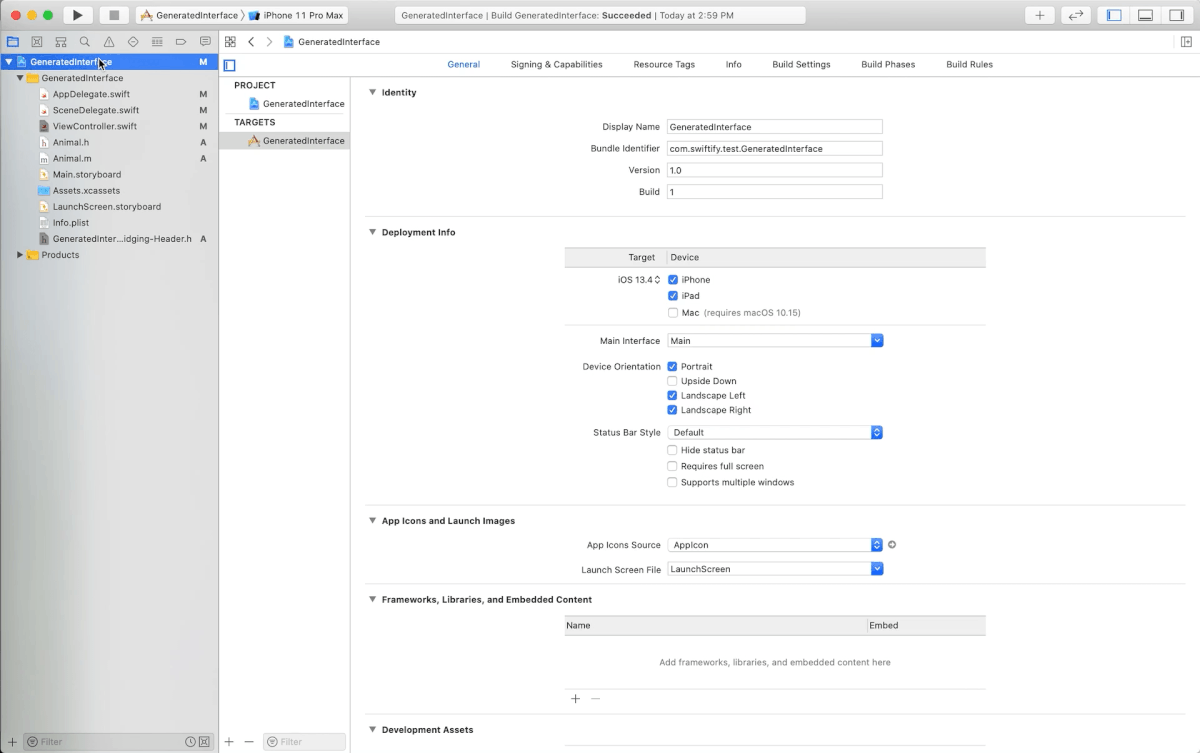Remove the selected target with minus
The width and height of the screenshot is (1200, 753).
click(x=249, y=742)
